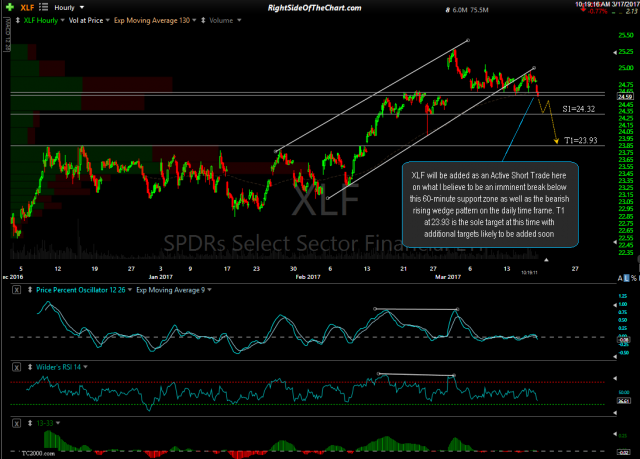Toggle percent scale with the % icon
Image resolution: width=640 pixels, height=459 pixels.
[x=633, y=278]
